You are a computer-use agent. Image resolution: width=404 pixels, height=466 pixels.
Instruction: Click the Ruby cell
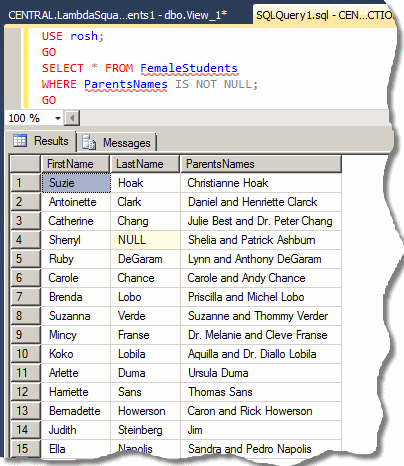coord(76,259)
